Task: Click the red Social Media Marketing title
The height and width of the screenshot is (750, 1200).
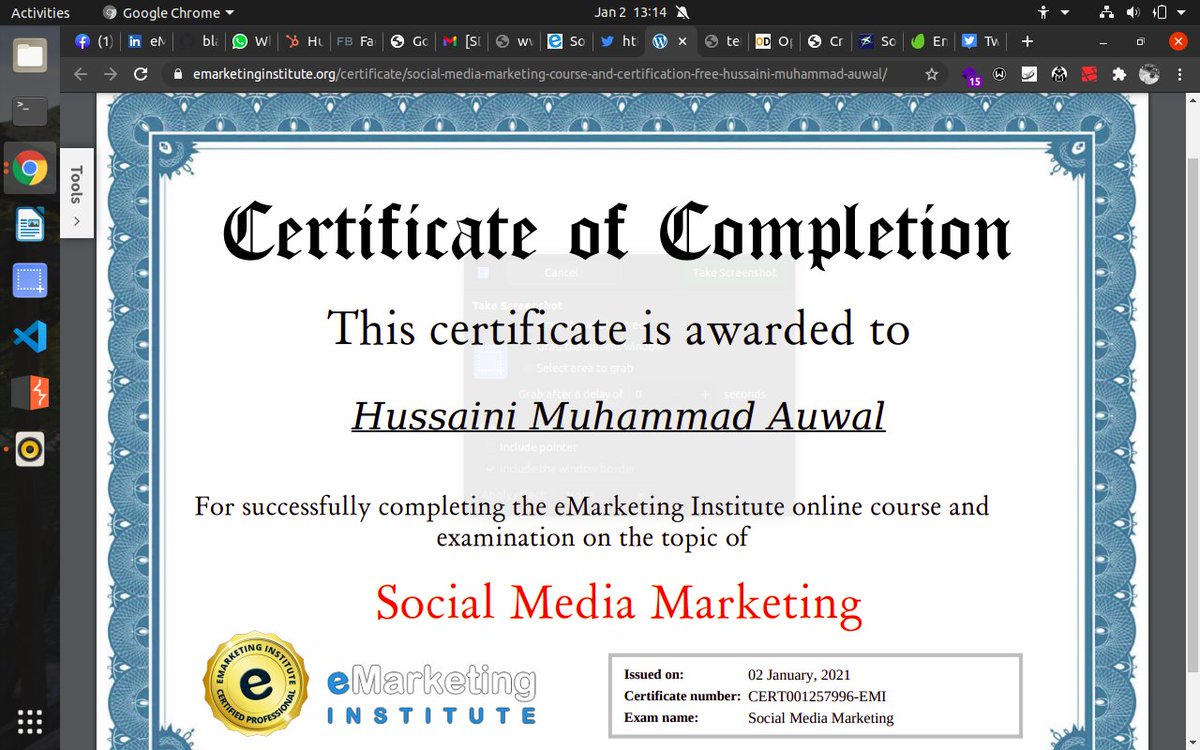Action: click(618, 602)
